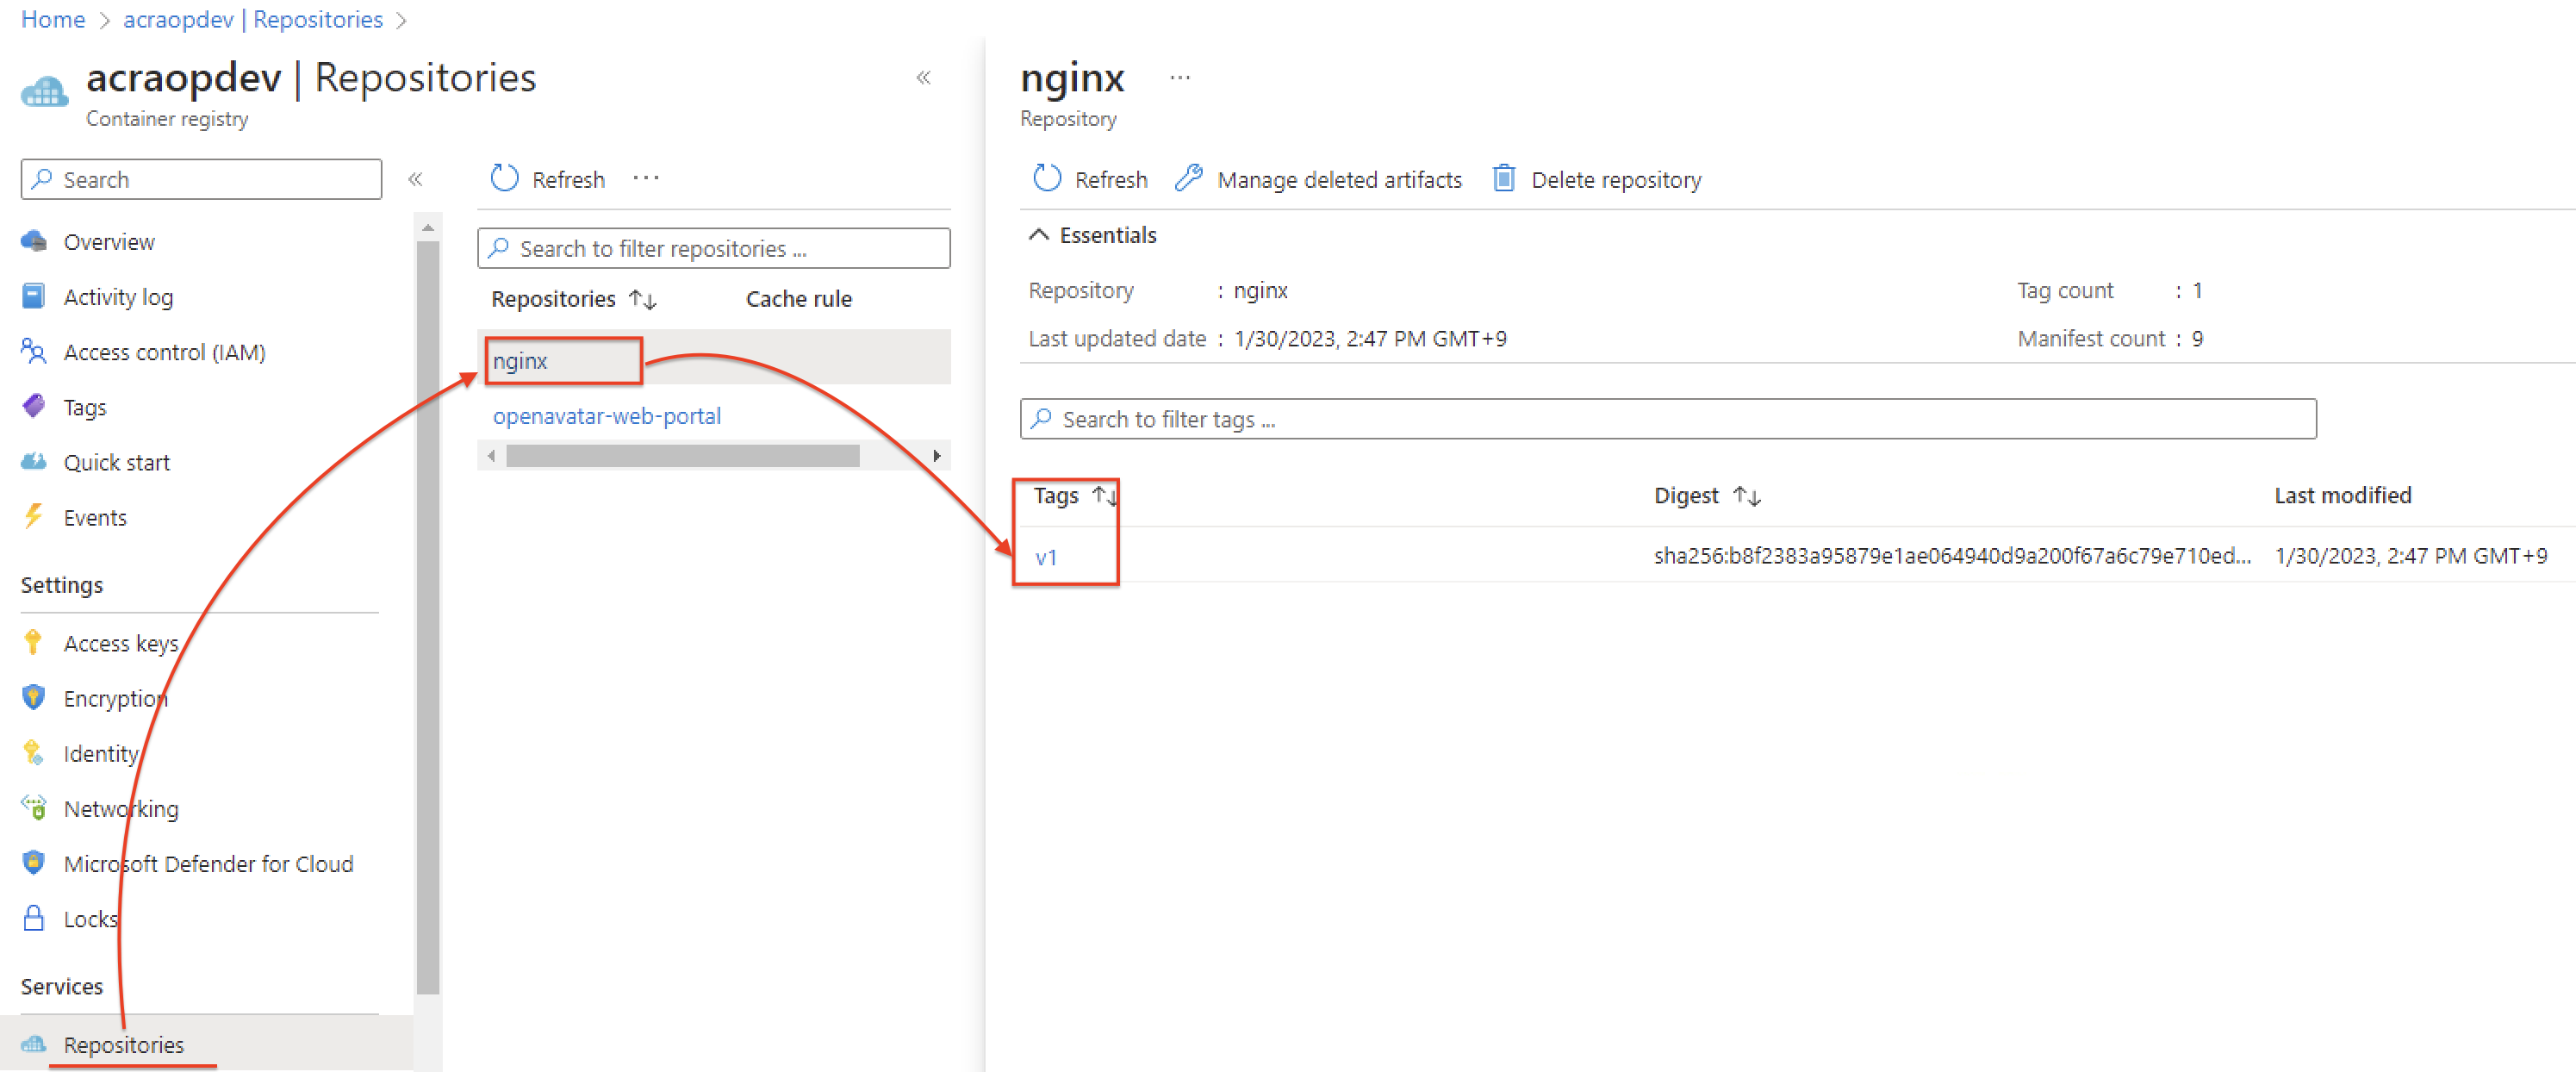Screen dimensions: 2576x1072
Task: Sort tags using the Tags sort arrows
Action: coord(1105,496)
